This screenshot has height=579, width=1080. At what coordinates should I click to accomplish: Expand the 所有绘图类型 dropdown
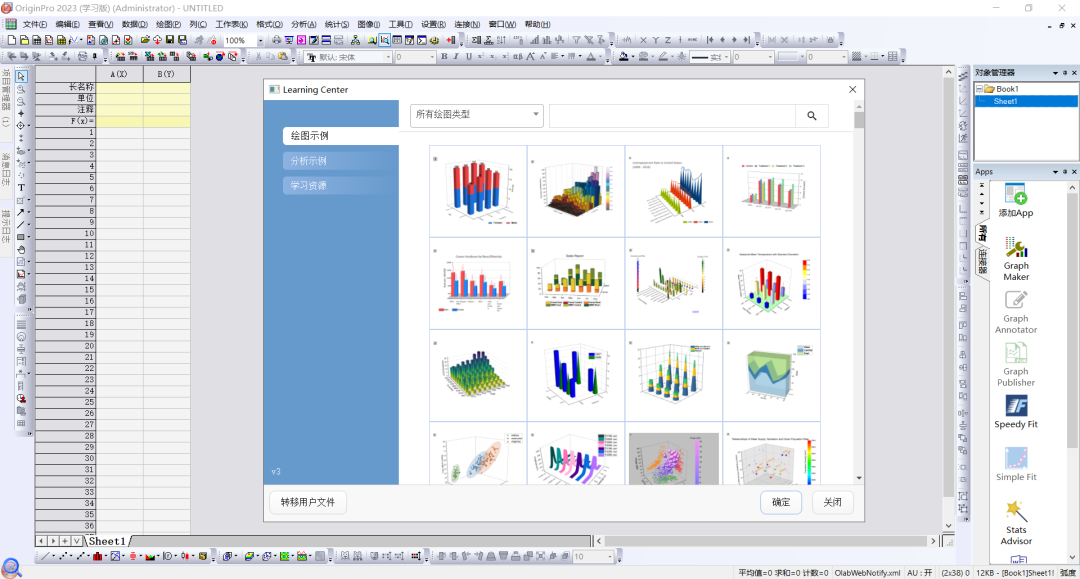[477, 115]
